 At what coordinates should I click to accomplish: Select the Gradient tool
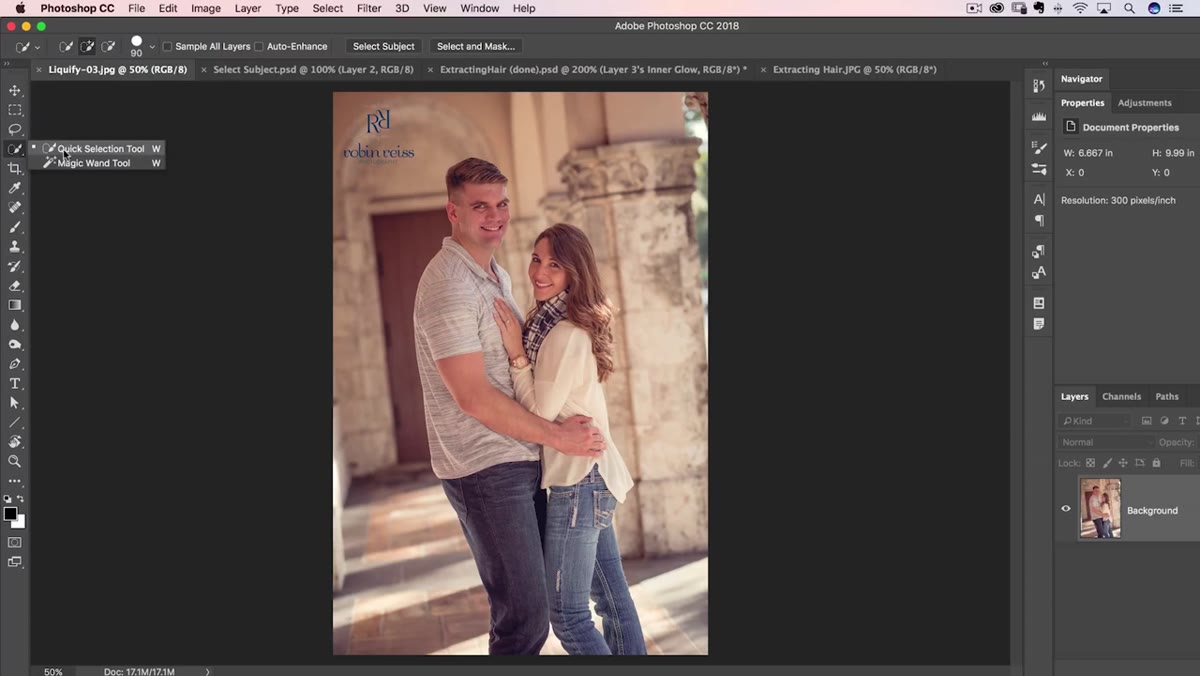[15, 305]
